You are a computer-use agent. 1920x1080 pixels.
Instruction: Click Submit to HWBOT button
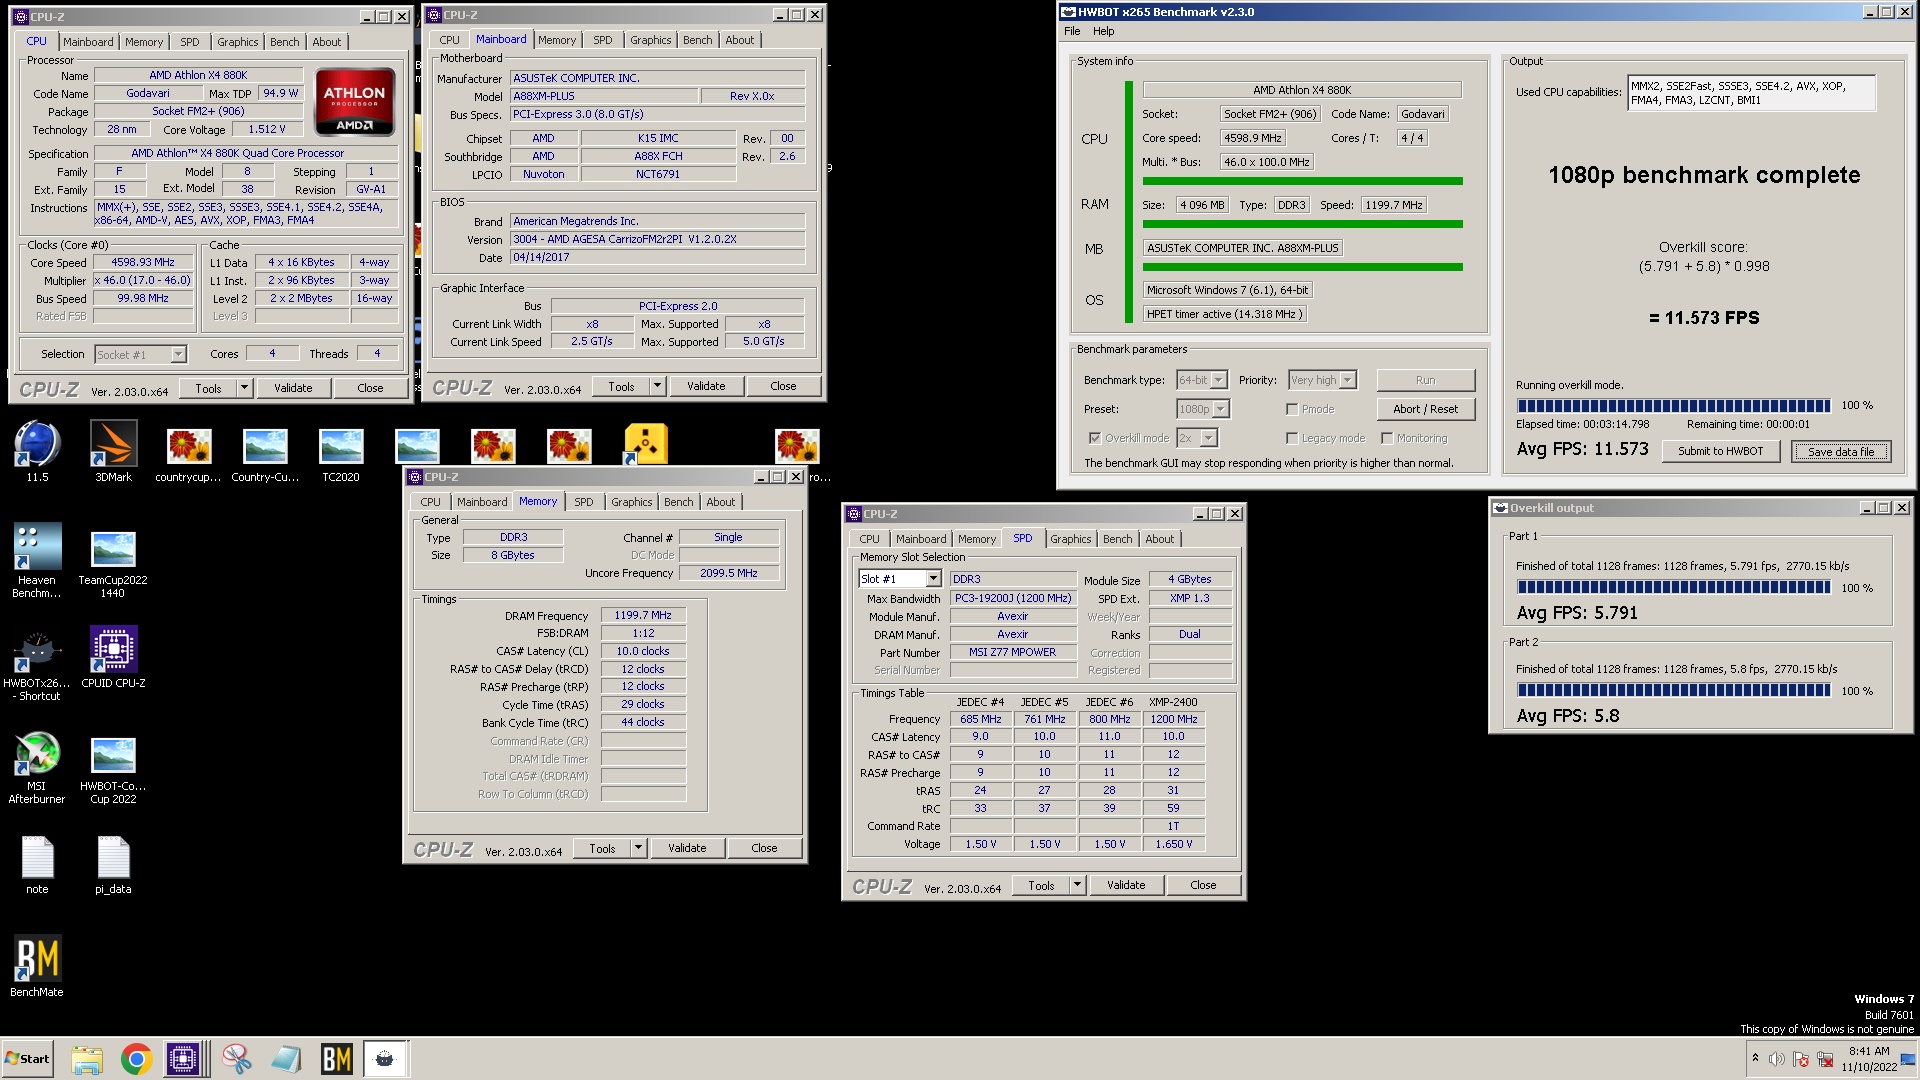[1720, 451]
